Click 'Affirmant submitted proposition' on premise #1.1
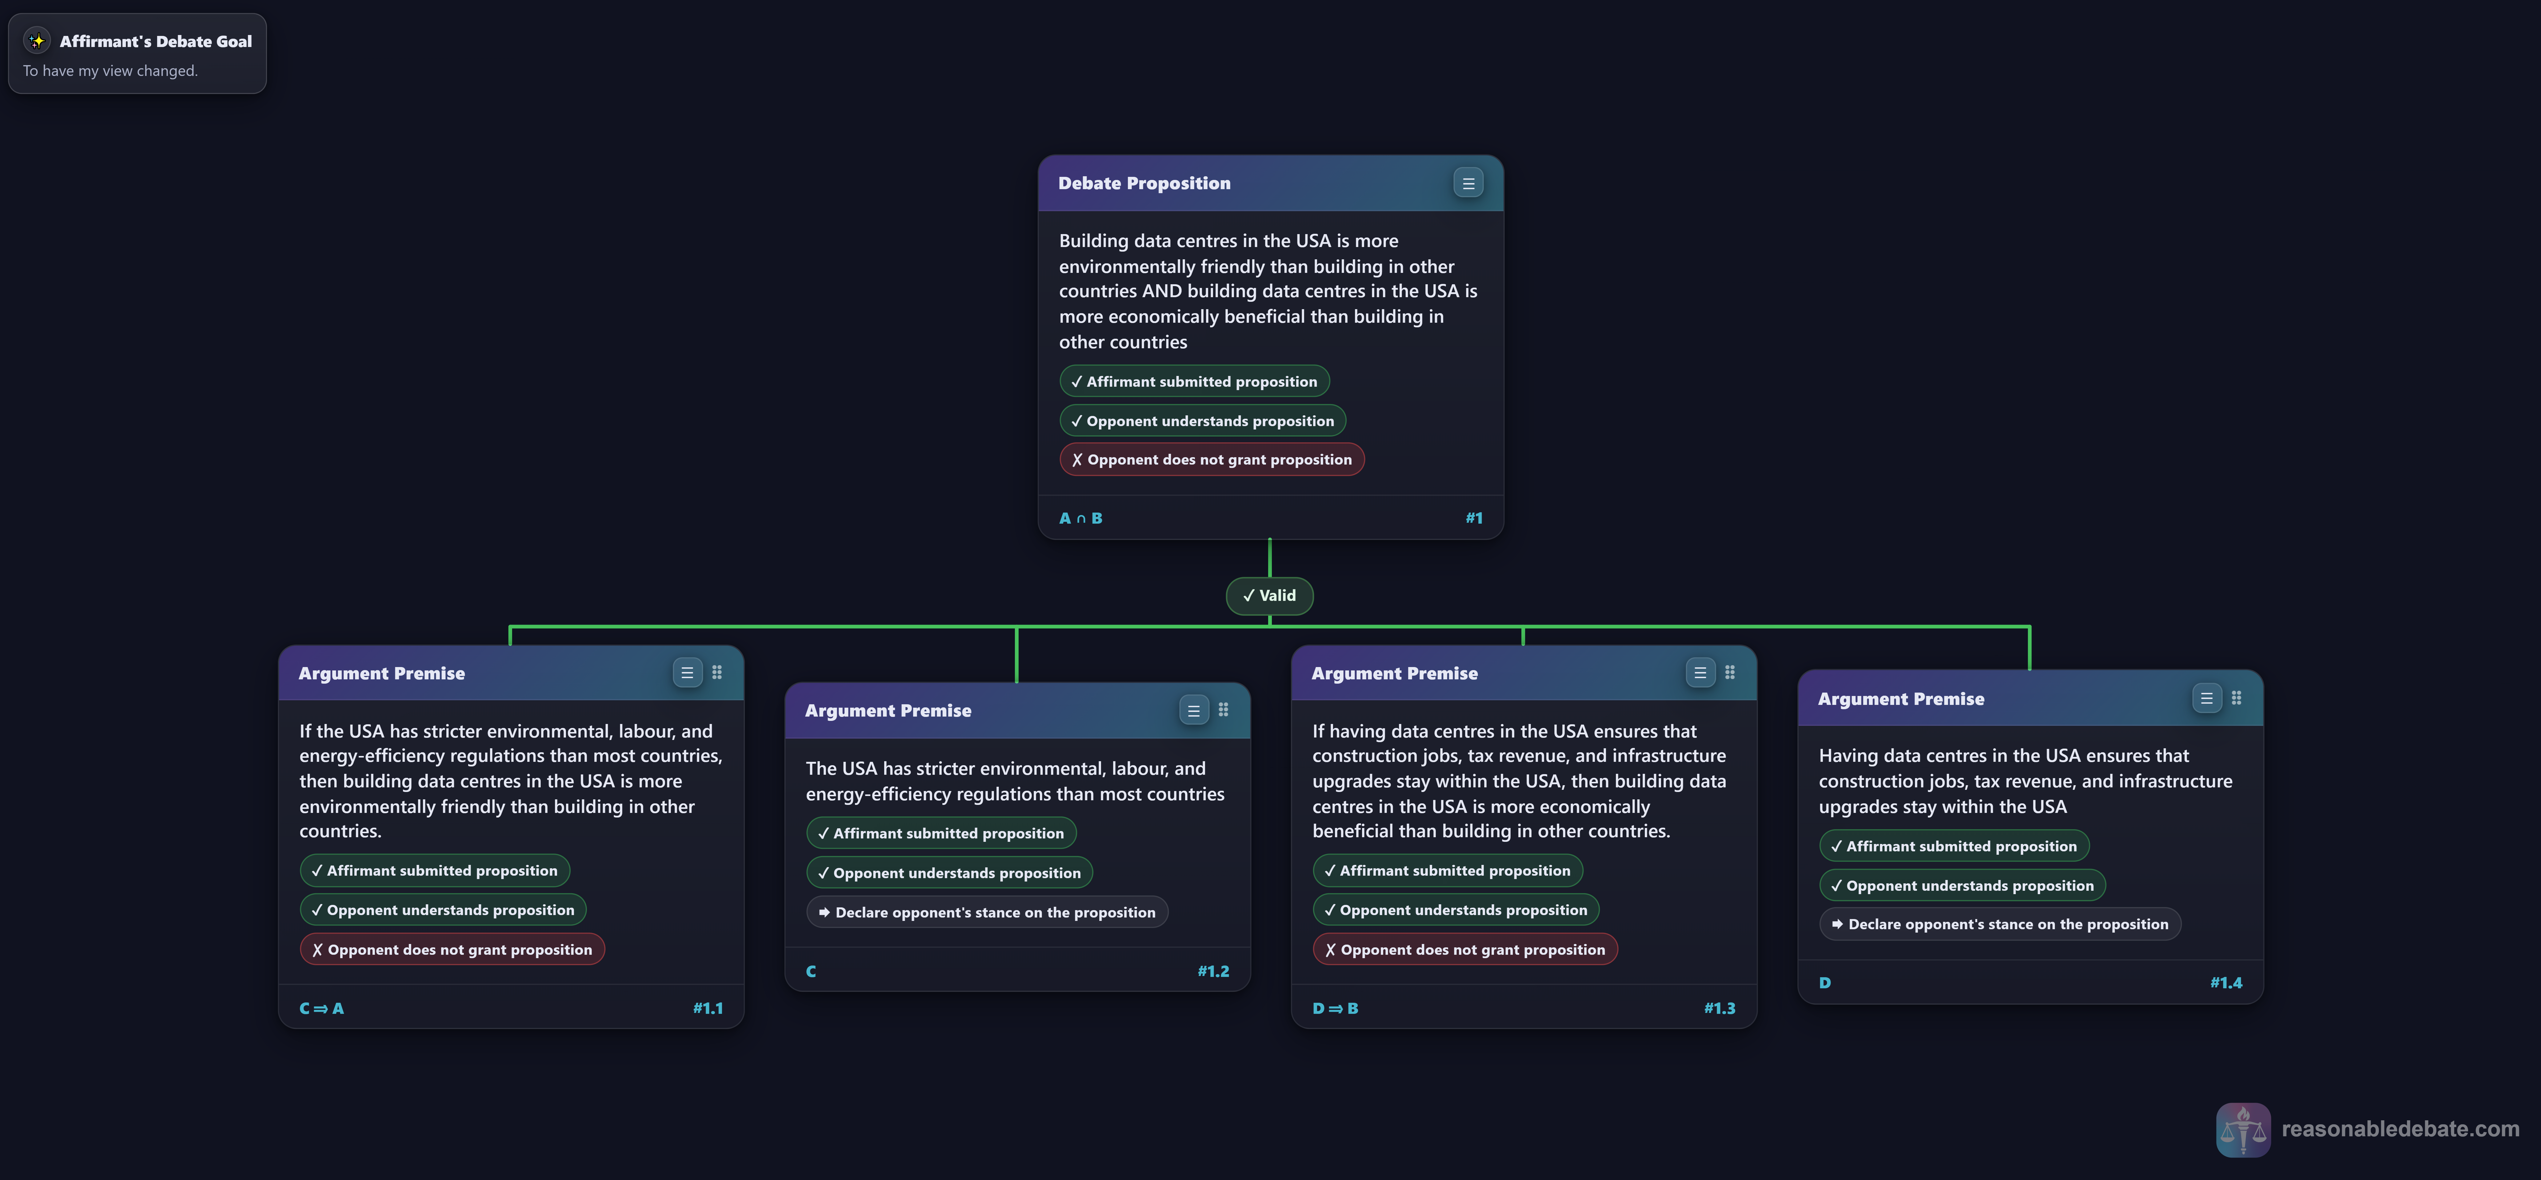 pos(434,871)
